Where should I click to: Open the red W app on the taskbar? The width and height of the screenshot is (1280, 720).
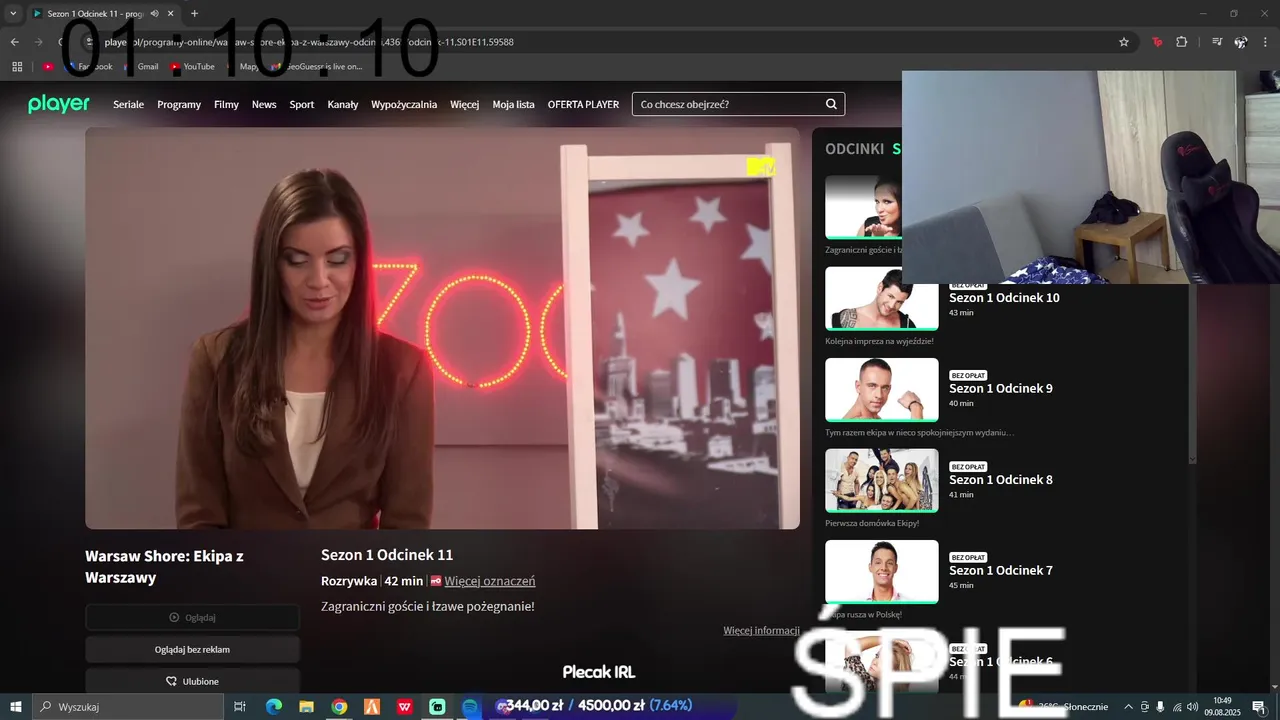[405, 707]
